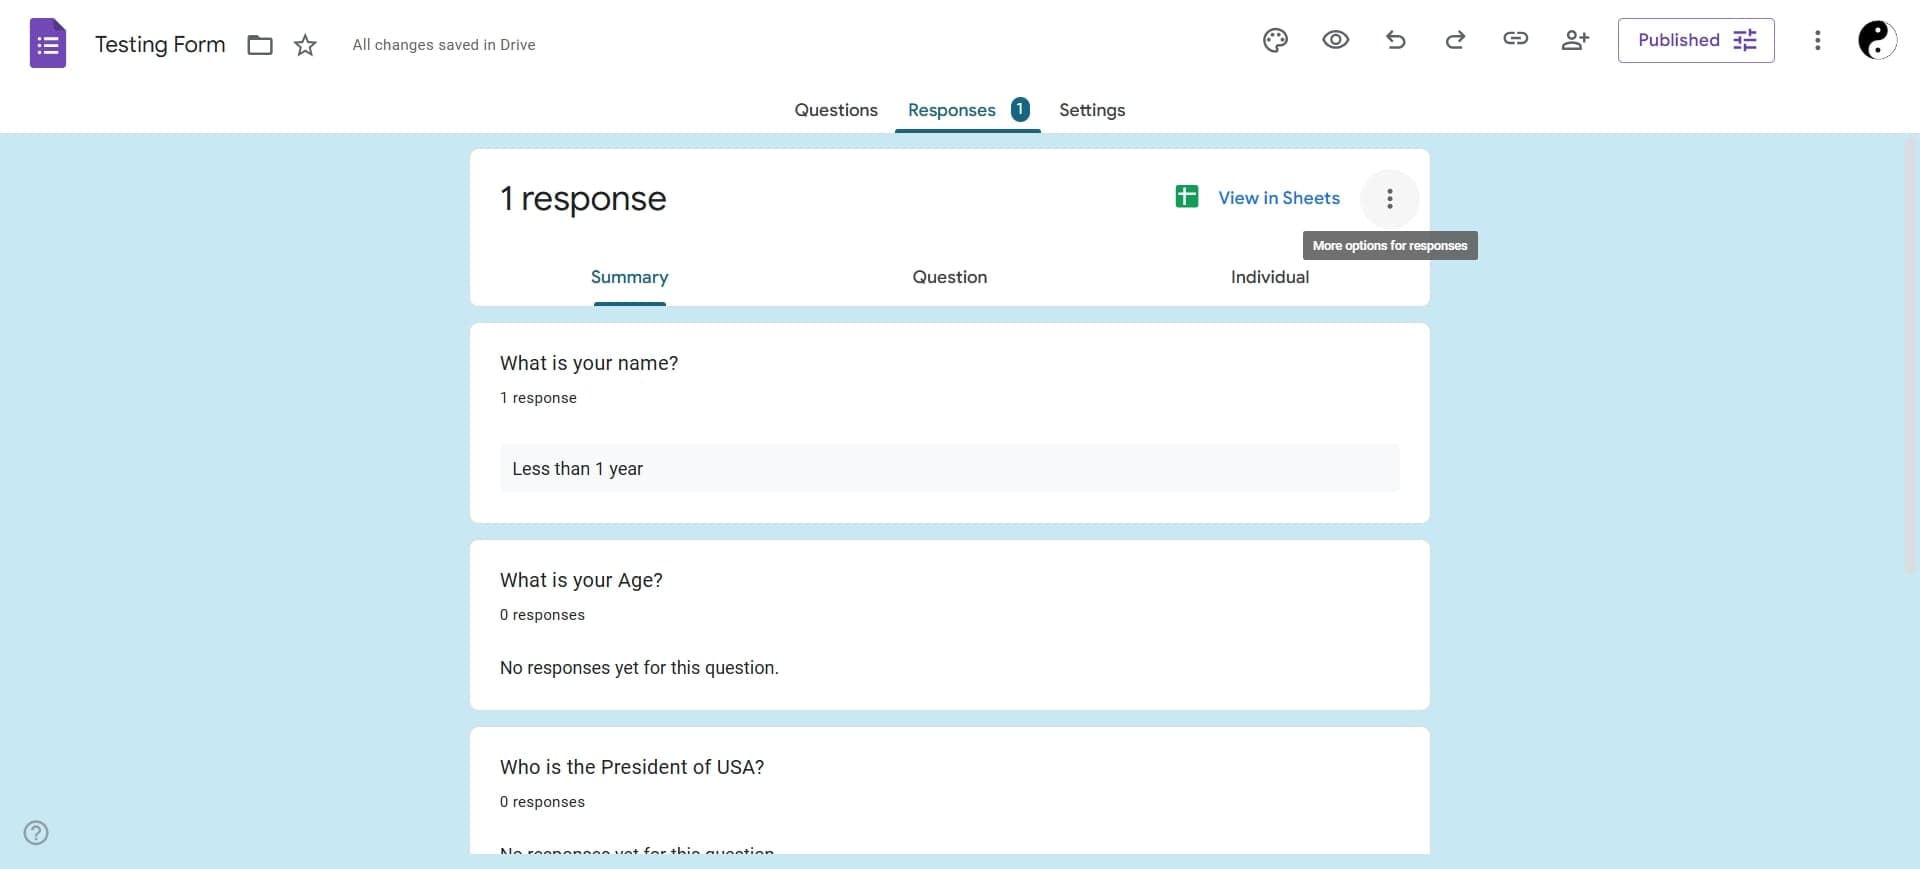Preview the form with the eye icon

coord(1335,40)
